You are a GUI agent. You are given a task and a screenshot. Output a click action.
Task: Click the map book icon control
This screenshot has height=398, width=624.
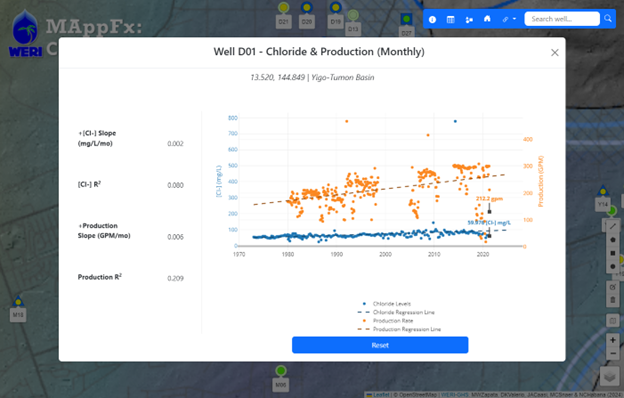(x=613, y=320)
